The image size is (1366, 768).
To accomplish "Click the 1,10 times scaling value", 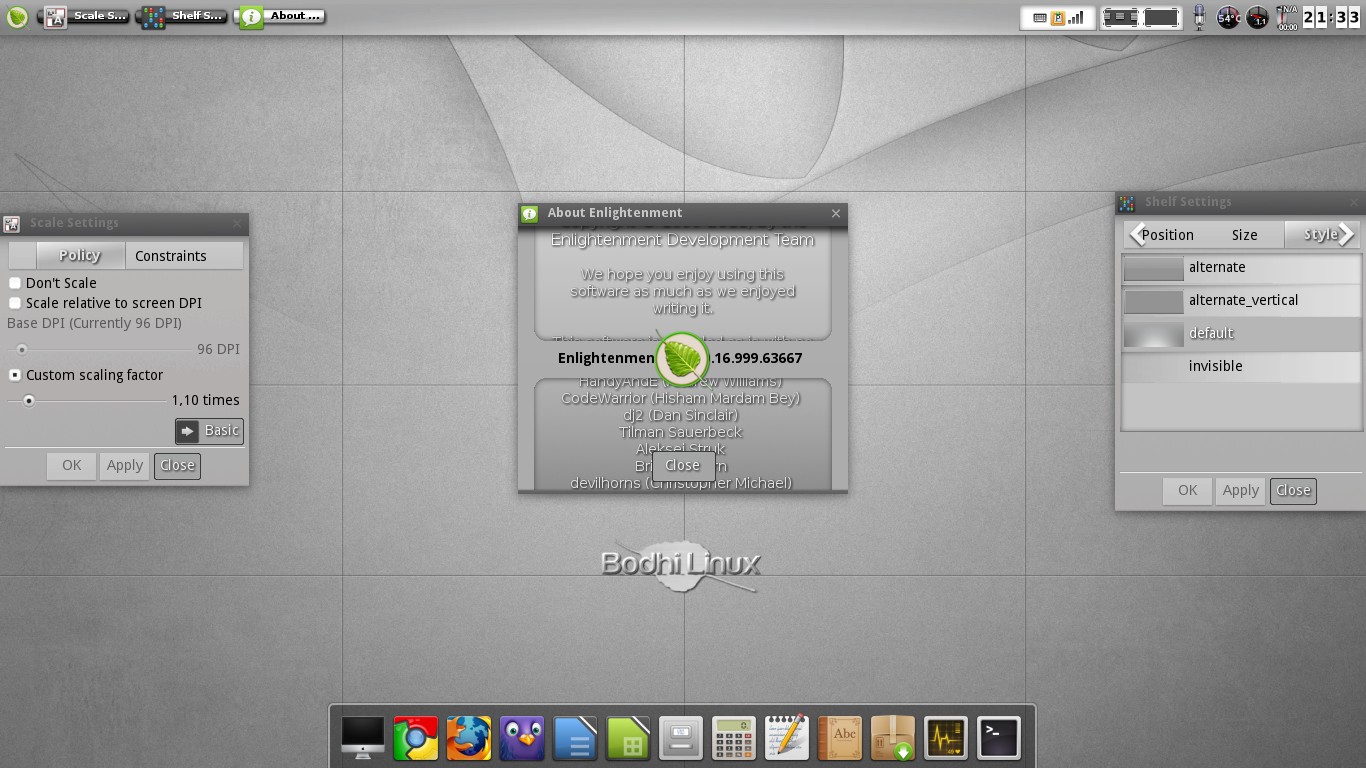I will pyautogui.click(x=206, y=400).
